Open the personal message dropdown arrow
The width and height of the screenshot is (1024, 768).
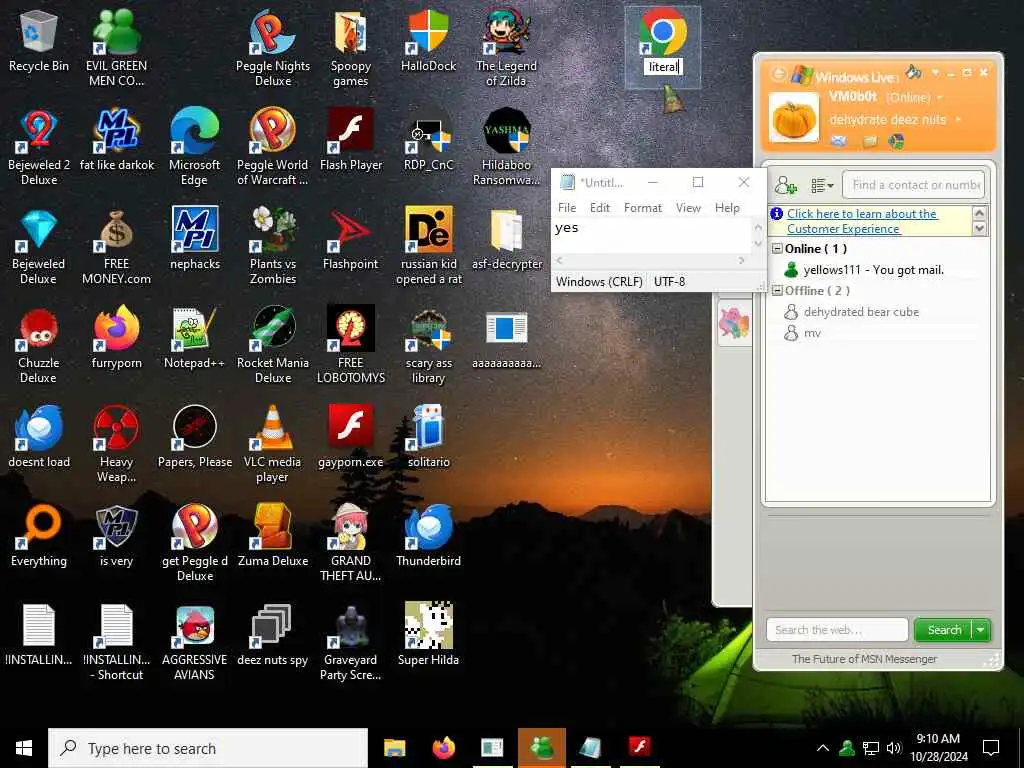click(x=958, y=120)
